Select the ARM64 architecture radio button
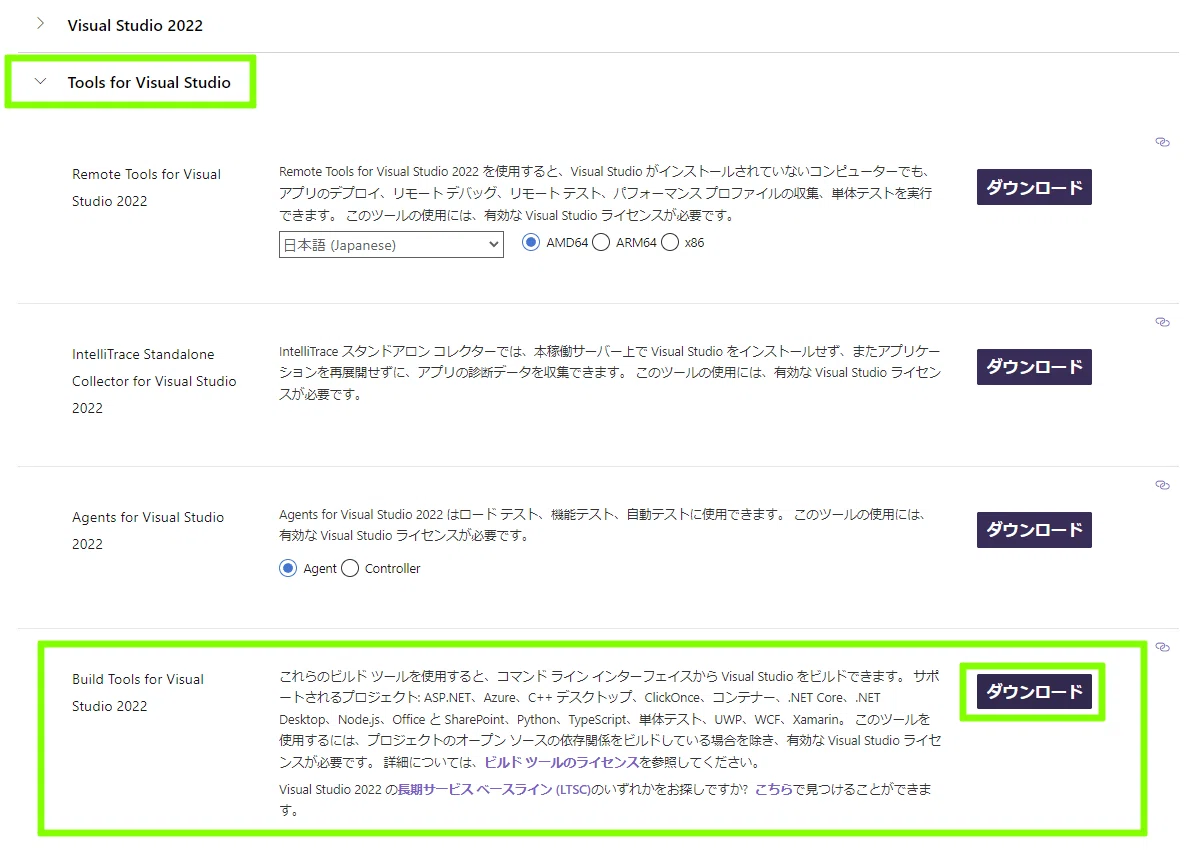This screenshot has height=858, width=1192. point(601,242)
